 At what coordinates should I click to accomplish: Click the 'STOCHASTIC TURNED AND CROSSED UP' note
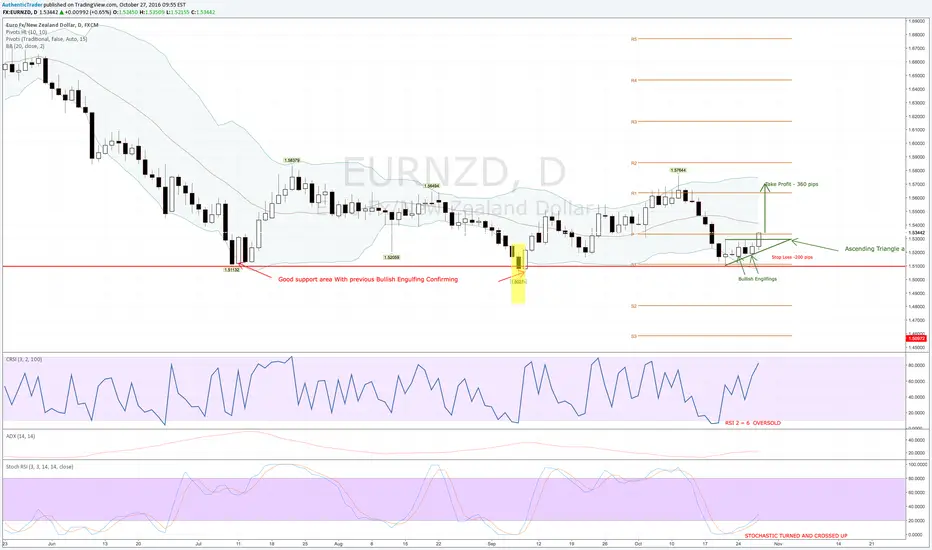click(x=796, y=536)
